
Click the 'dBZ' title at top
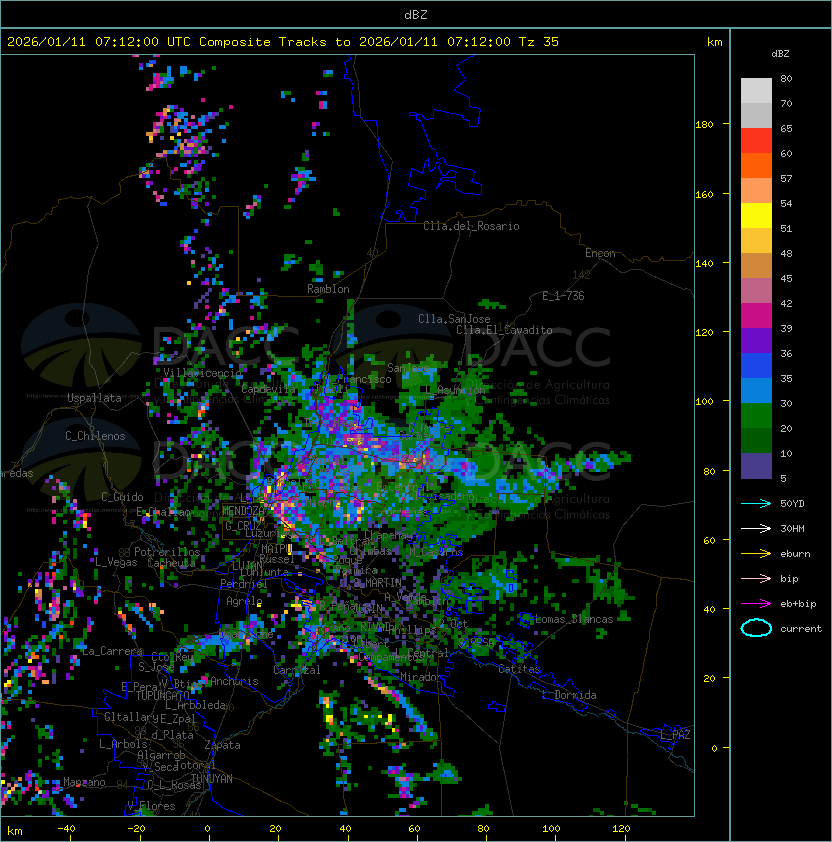[416, 14]
